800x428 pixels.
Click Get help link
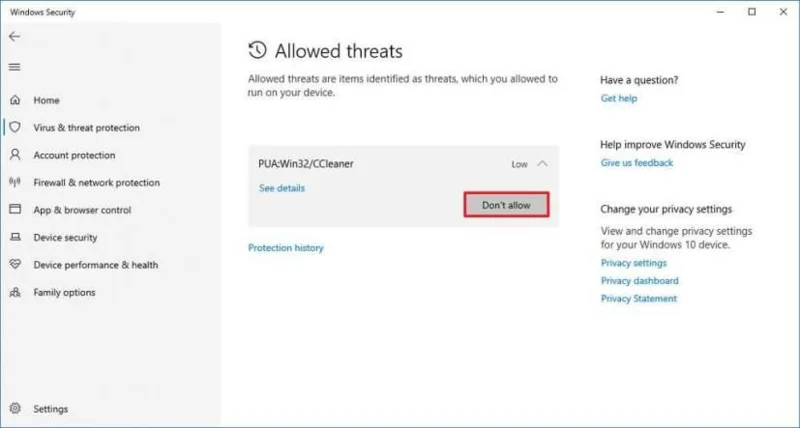point(618,98)
